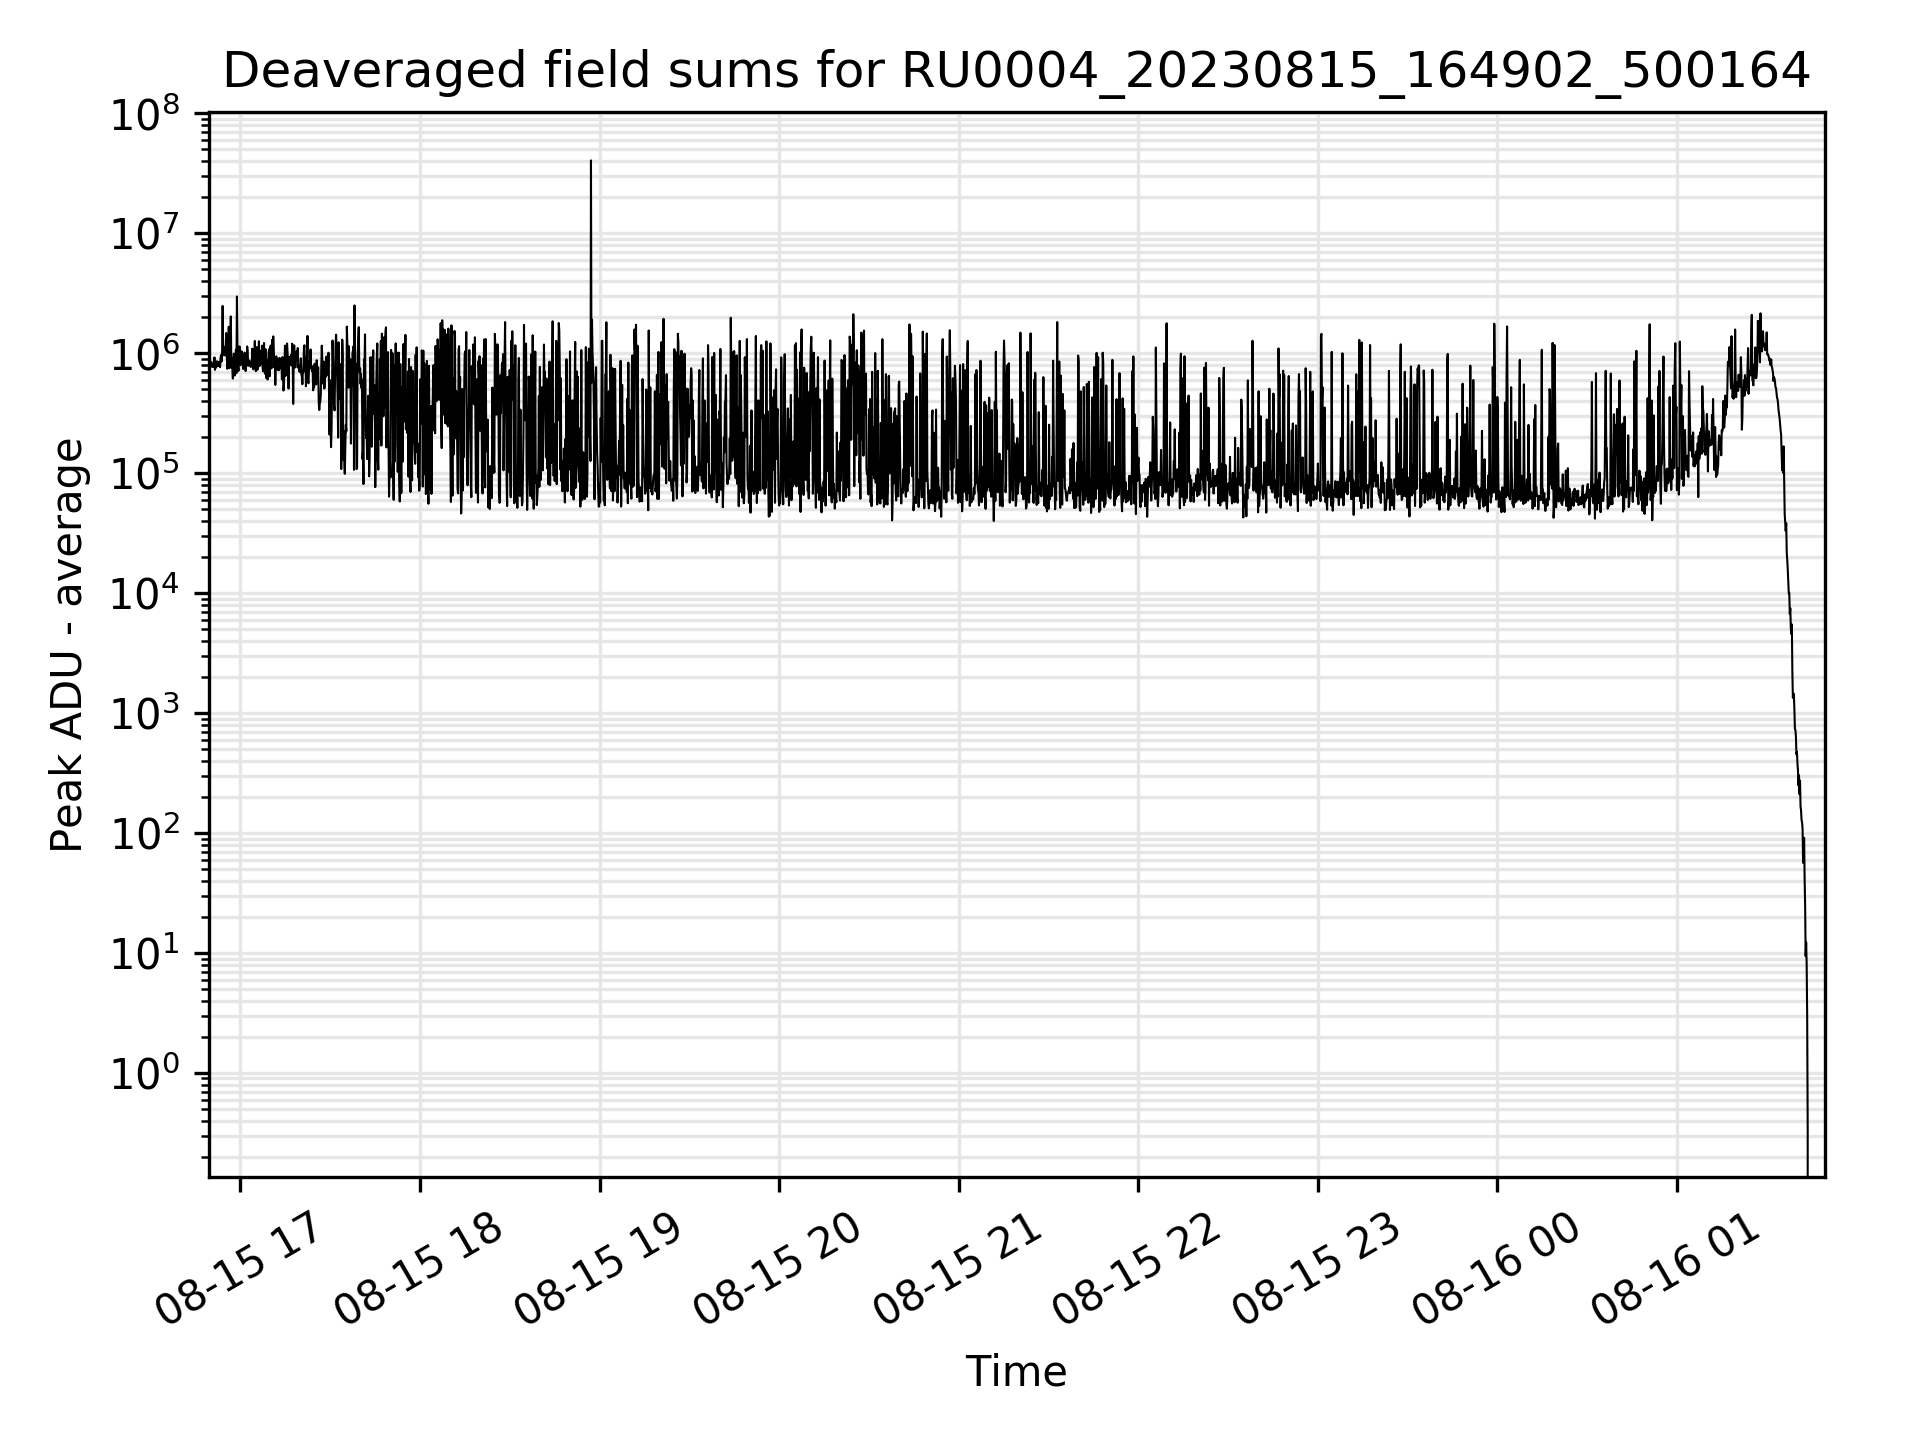
Task: Click the x-axis label 'Time'
Action: tap(1016, 1372)
